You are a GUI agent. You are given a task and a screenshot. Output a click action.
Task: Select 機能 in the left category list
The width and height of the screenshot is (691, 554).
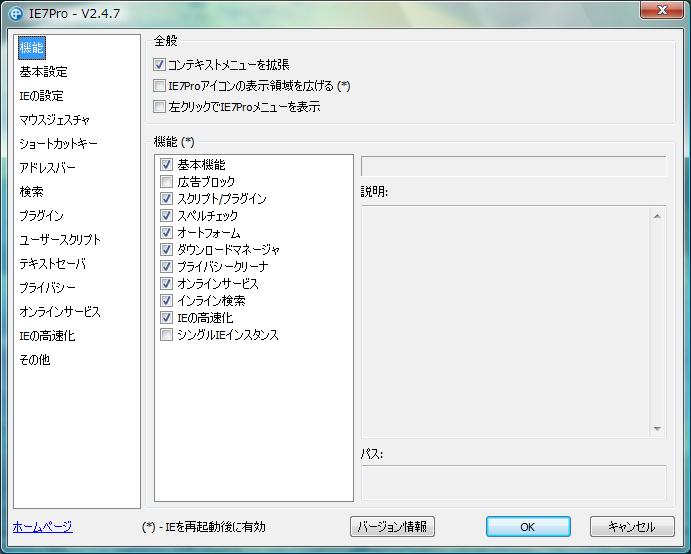click(32, 48)
